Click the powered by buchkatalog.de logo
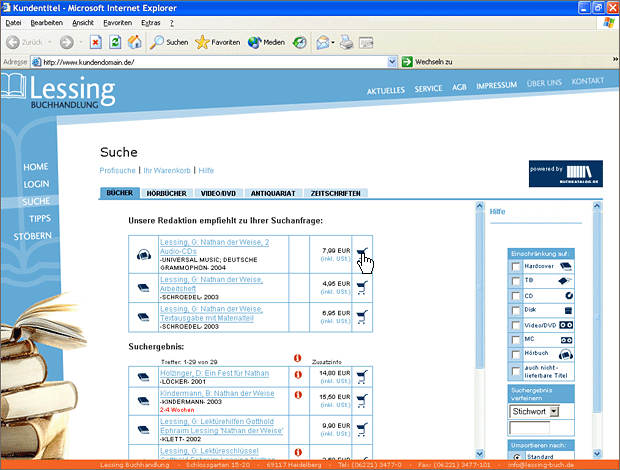The height and width of the screenshot is (470, 620). point(565,174)
